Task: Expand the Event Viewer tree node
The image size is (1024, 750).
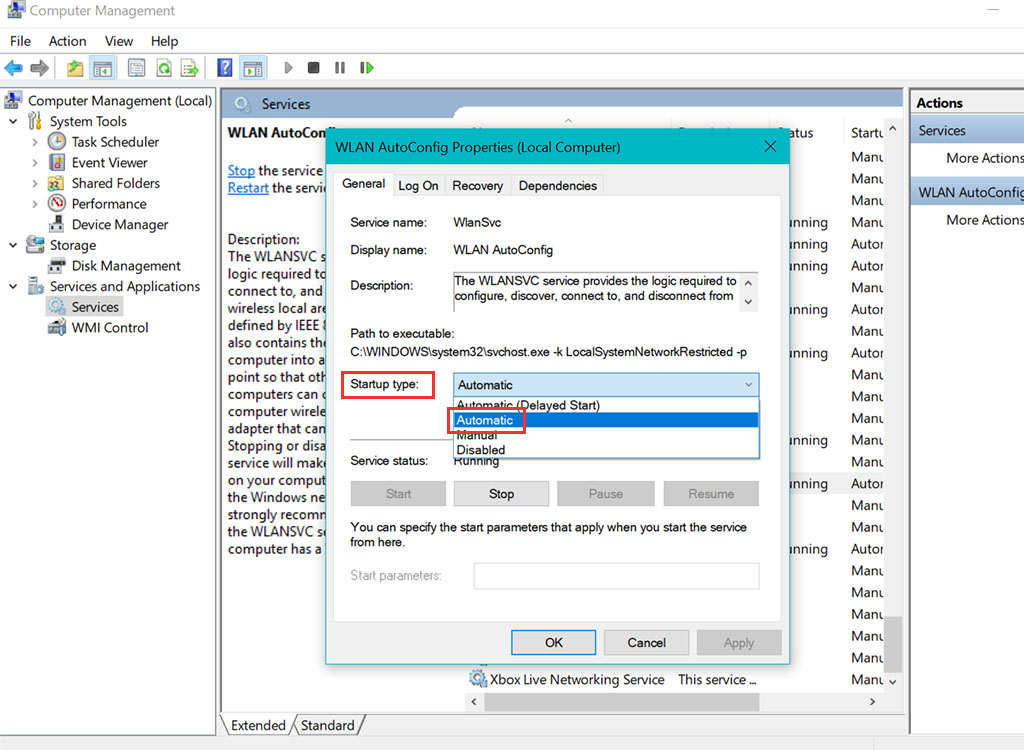Action: coord(35,163)
